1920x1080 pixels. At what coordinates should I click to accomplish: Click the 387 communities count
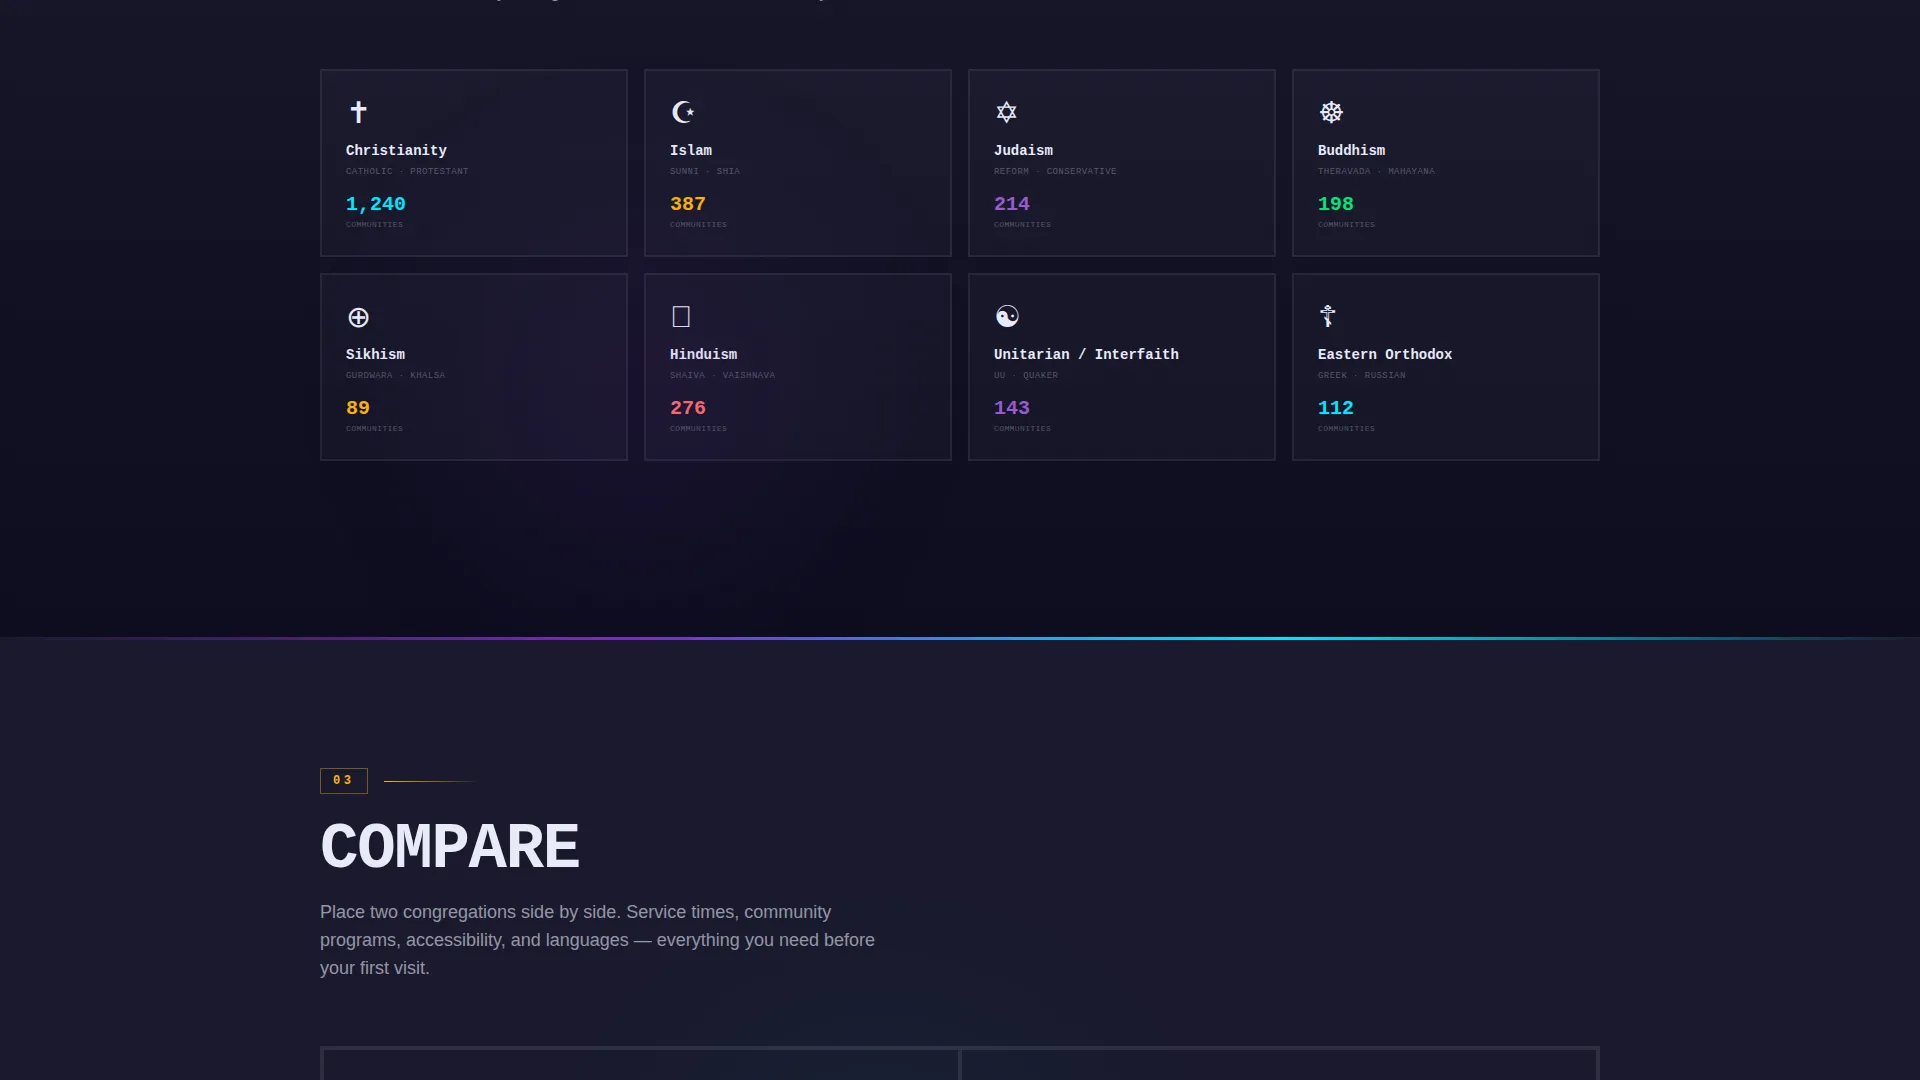coord(688,204)
